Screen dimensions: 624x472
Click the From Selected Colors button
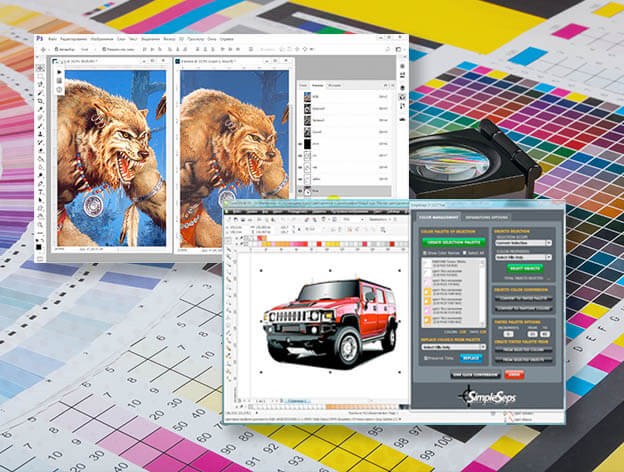(524, 349)
